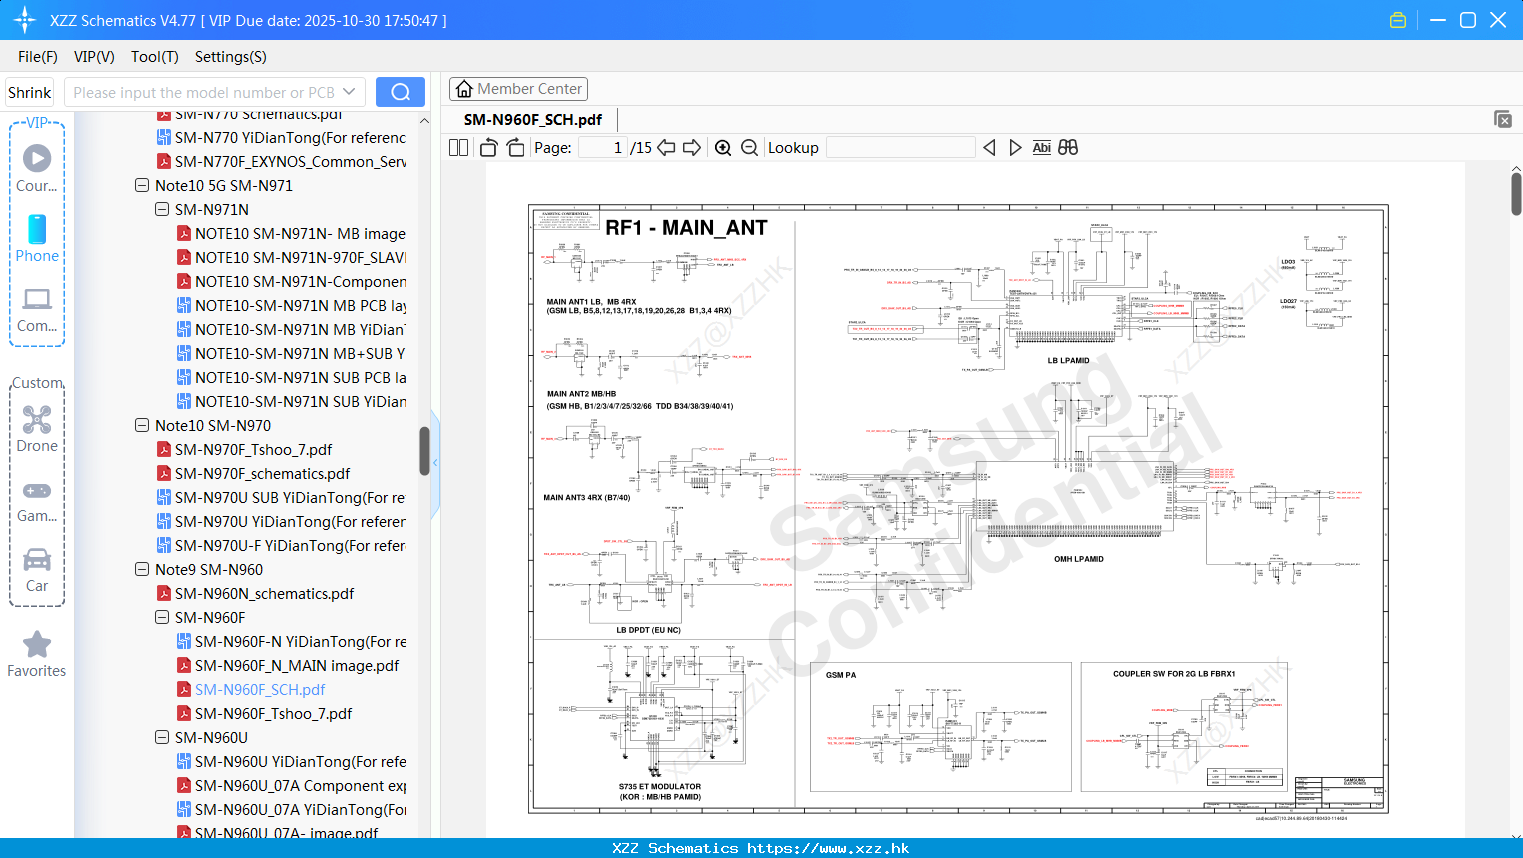Open the Courses video sidebar icon
1523x858 pixels.
(x=37, y=168)
